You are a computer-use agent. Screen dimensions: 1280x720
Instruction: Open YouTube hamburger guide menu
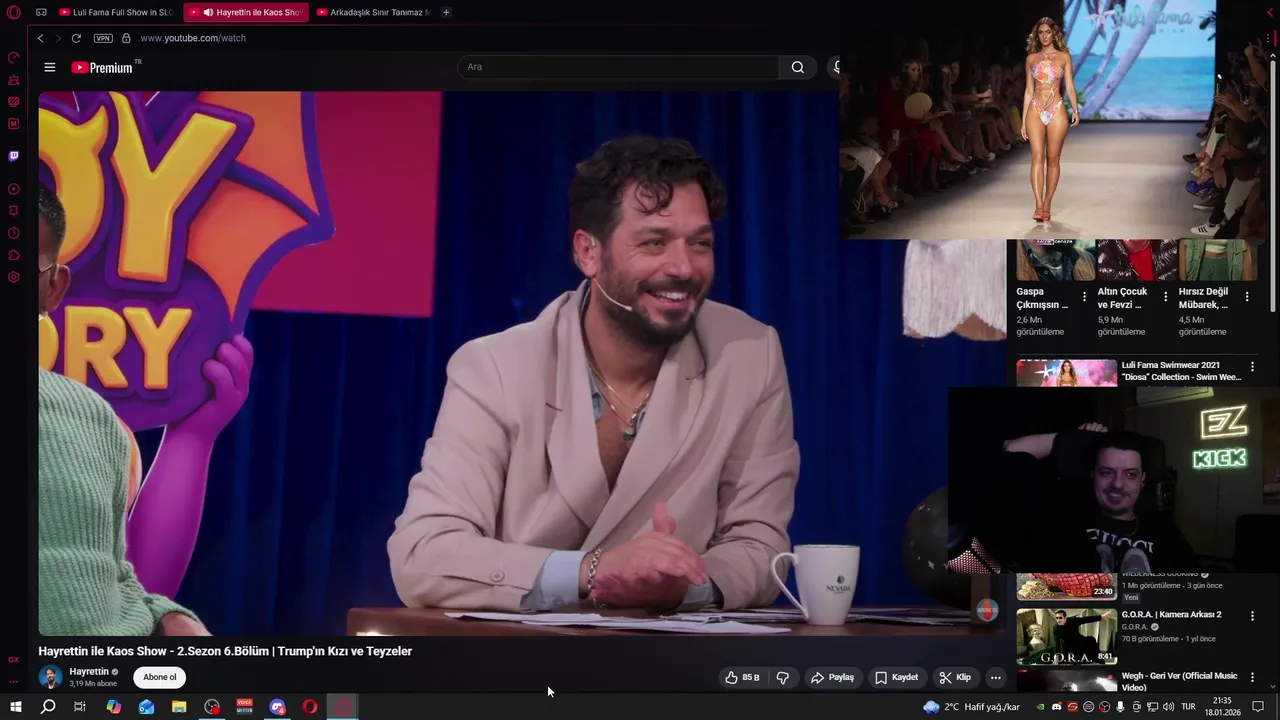pyautogui.click(x=50, y=67)
